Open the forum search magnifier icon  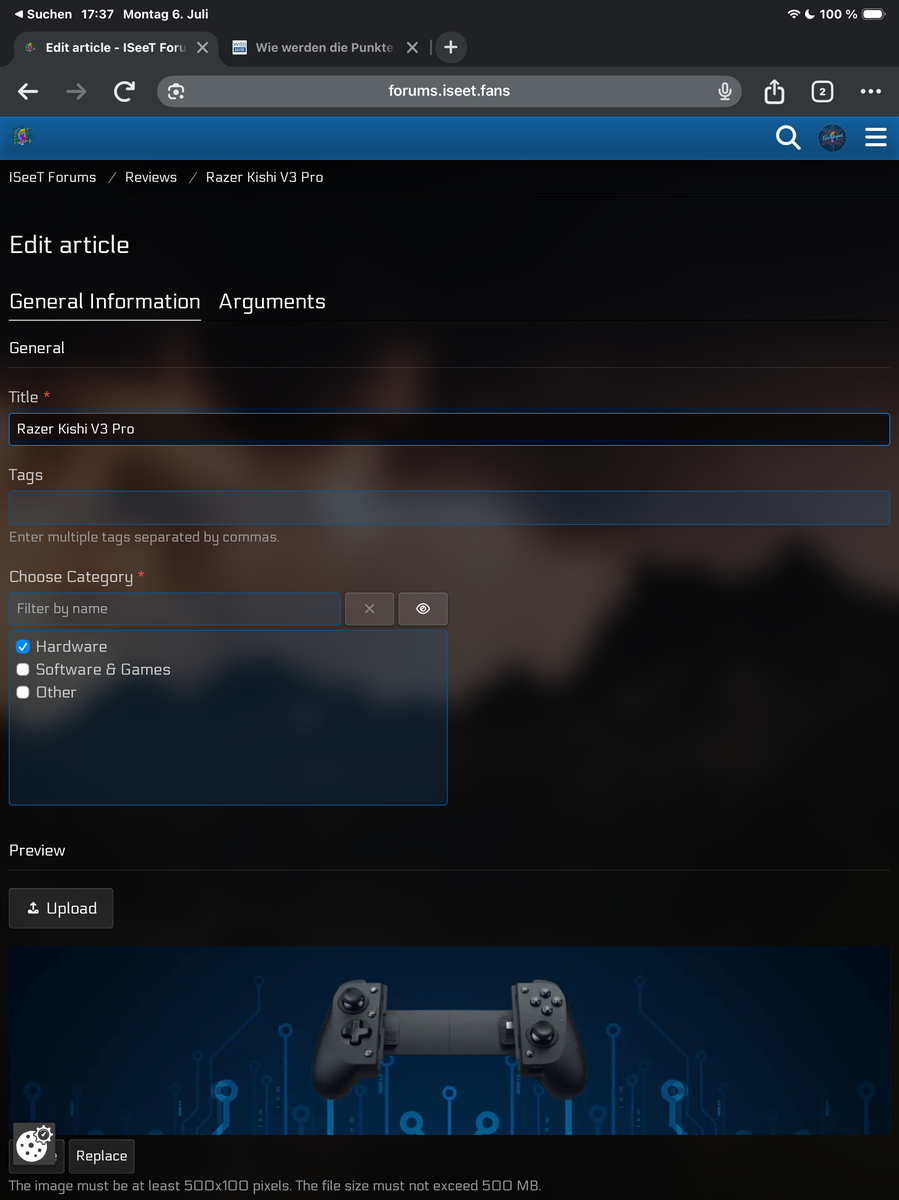pos(788,138)
